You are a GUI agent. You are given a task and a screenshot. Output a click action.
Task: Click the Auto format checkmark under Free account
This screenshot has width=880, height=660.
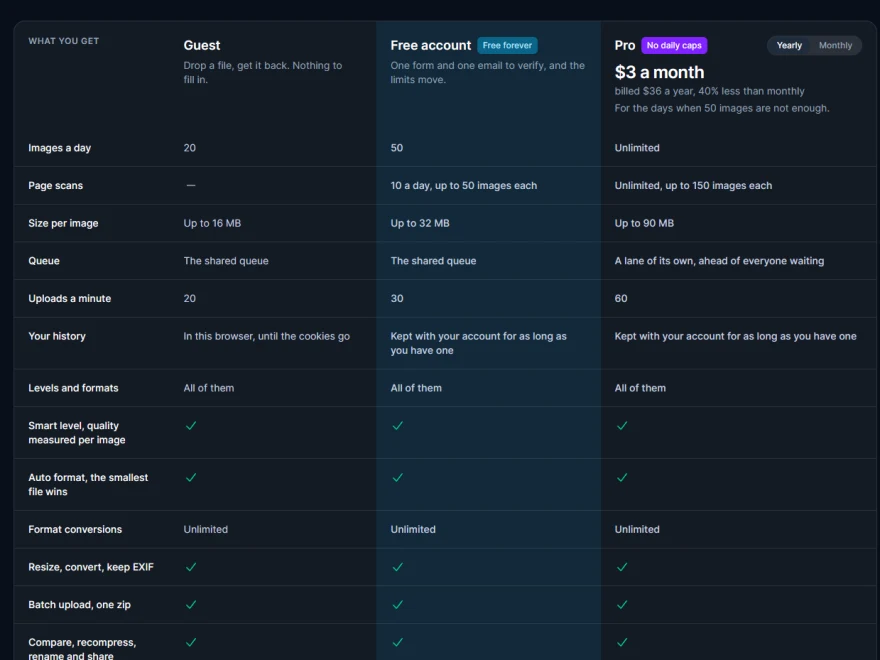(x=397, y=478)
